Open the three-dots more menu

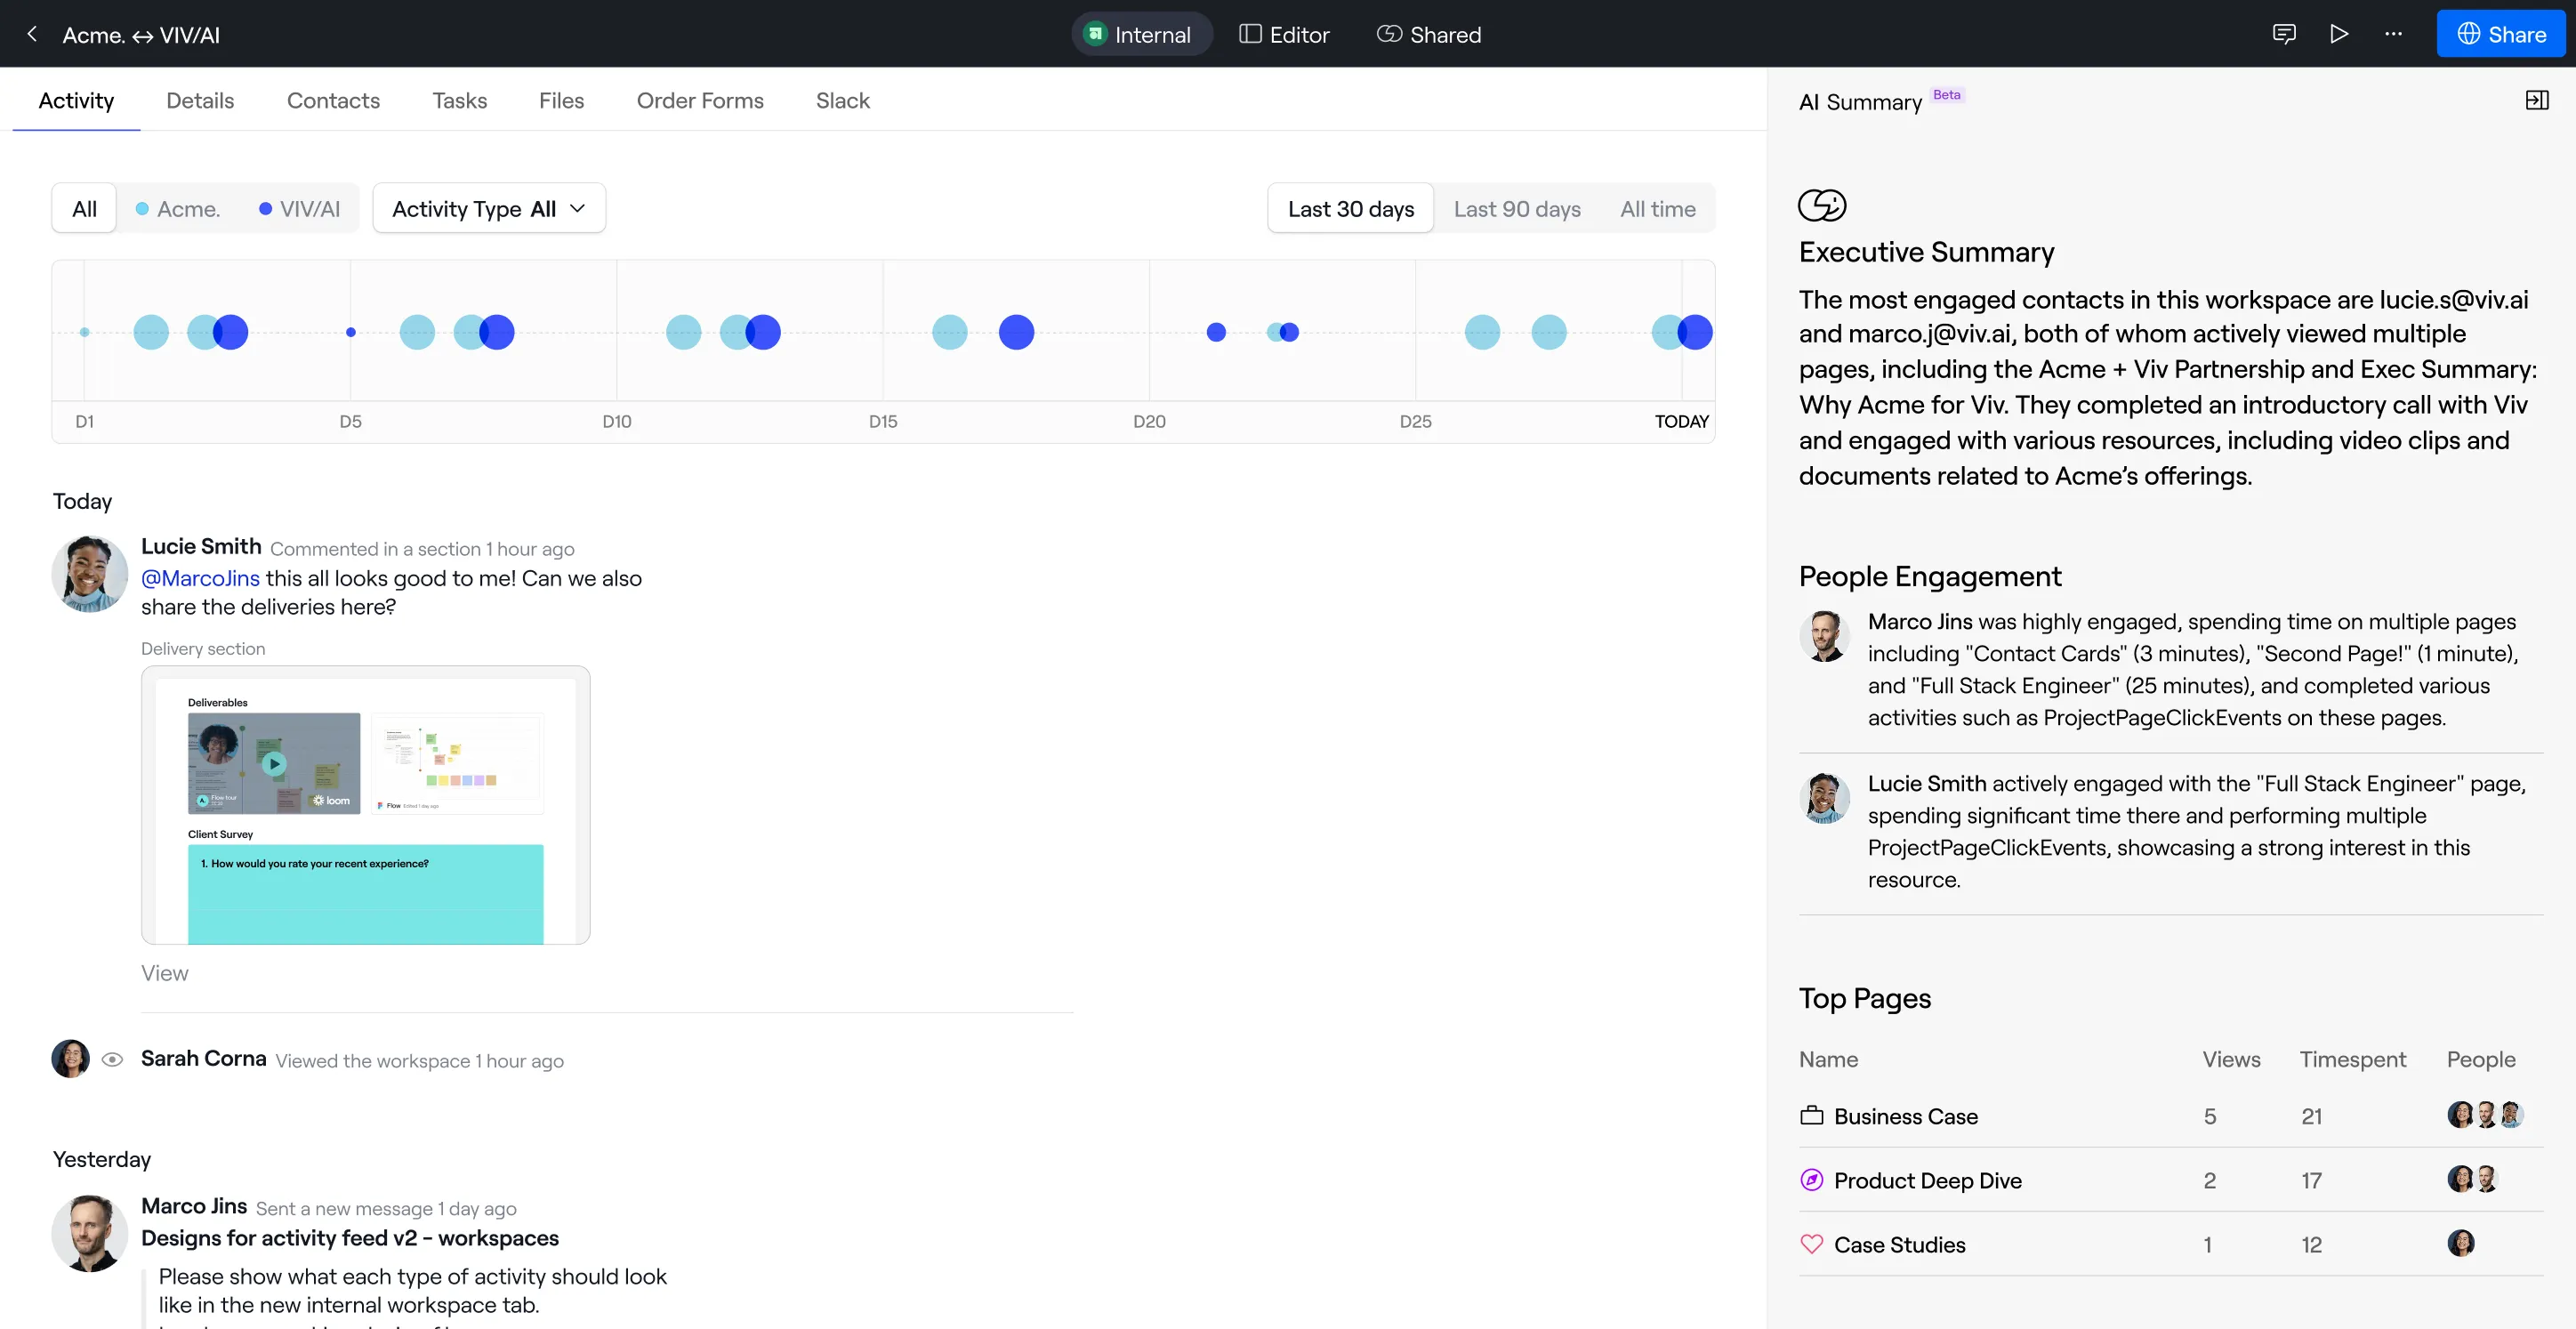(x=2393, y=34)
